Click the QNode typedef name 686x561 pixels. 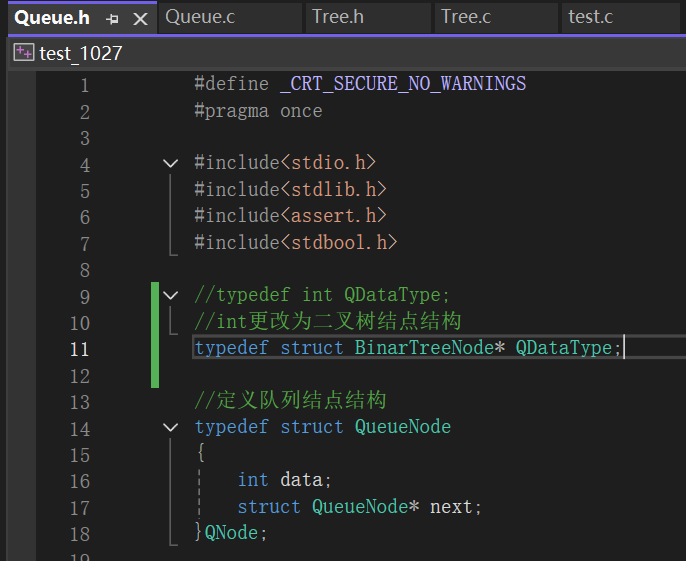[231, 533]
